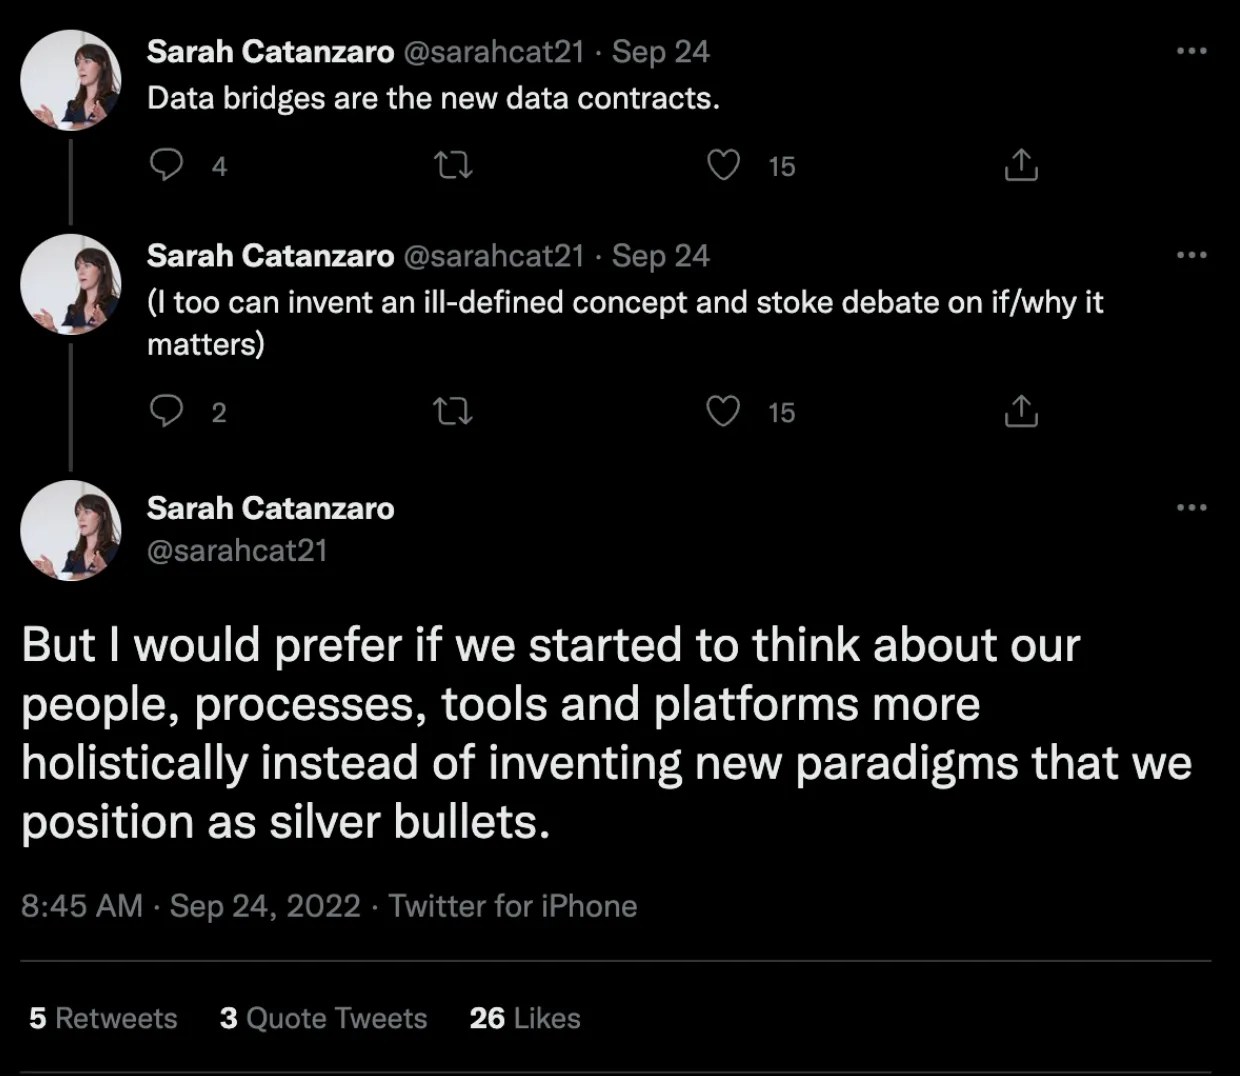
Task: Click @sarahcat21 handle under main tweet author
Action: (x=237, y=550)
